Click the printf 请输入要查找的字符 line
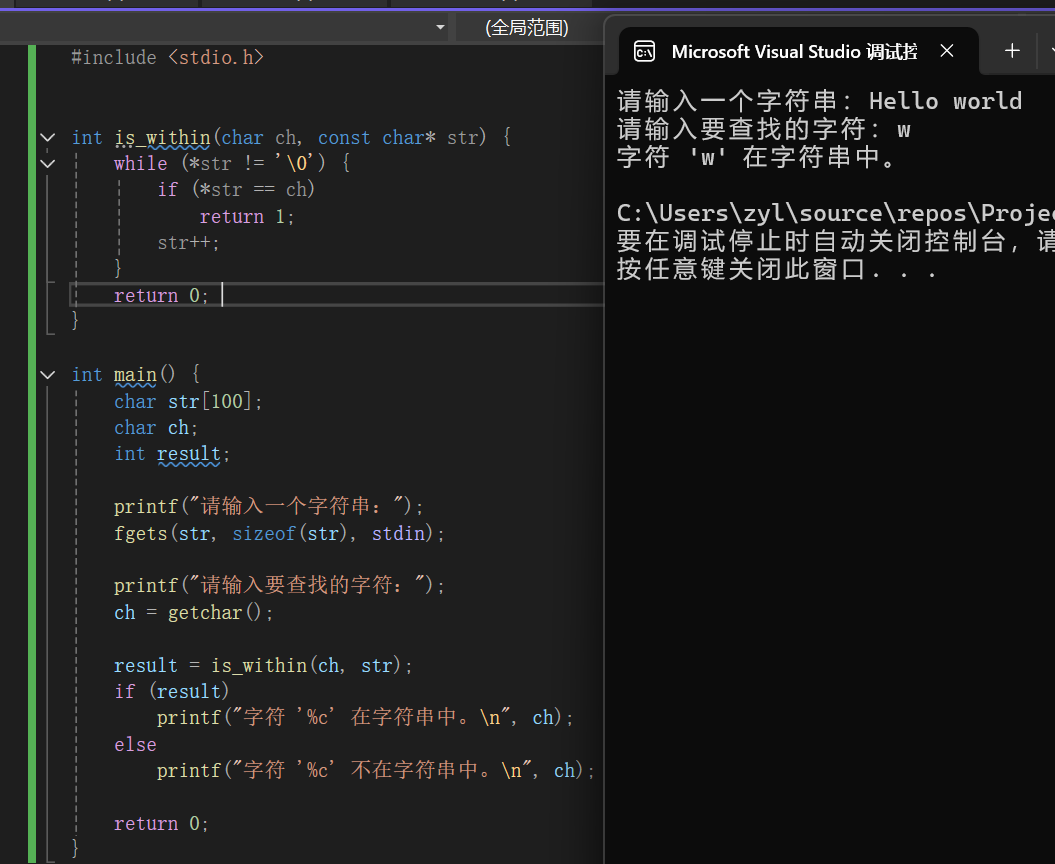The width and height of the screenshot is (1055, 864). tap(279, 585)
